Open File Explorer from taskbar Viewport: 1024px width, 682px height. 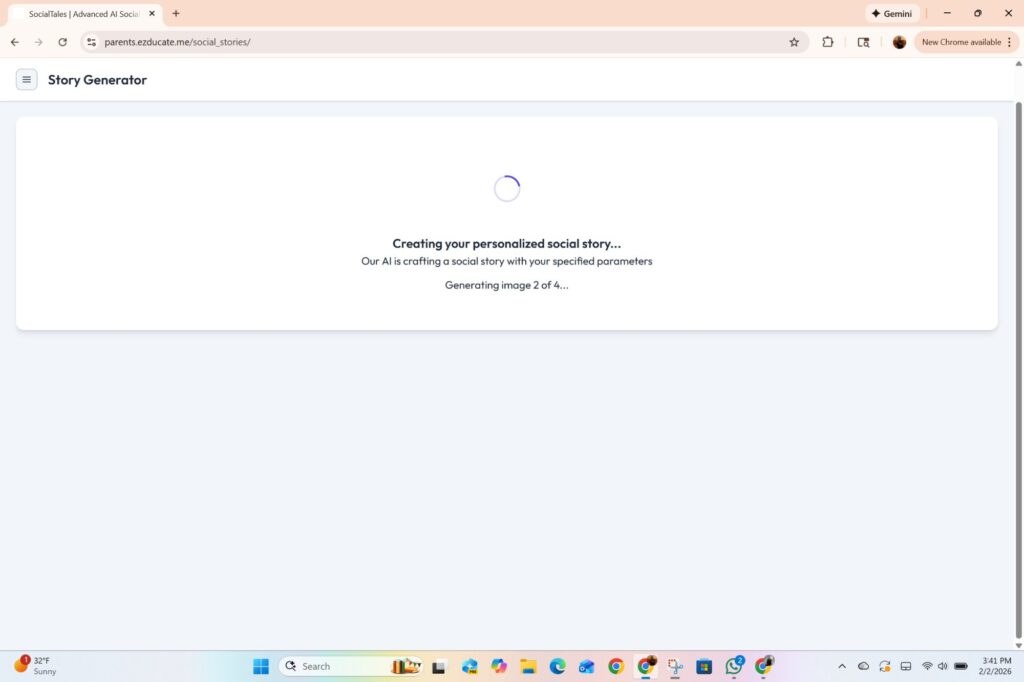(x=528, y=666)
